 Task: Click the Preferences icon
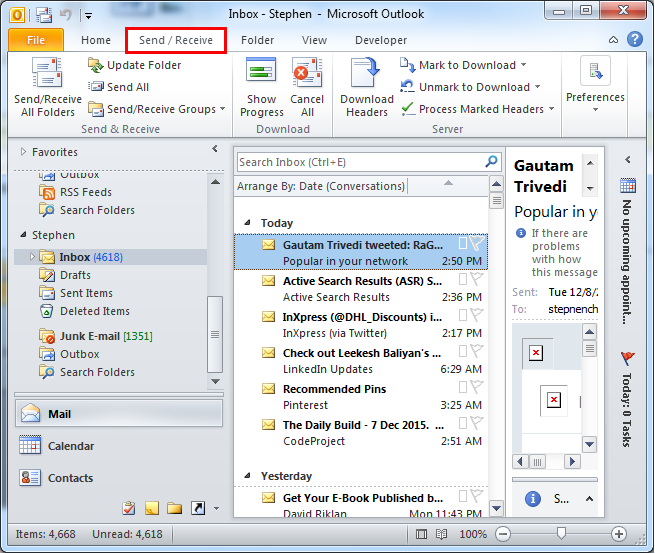pyautogui.click(x=595, y=70)
